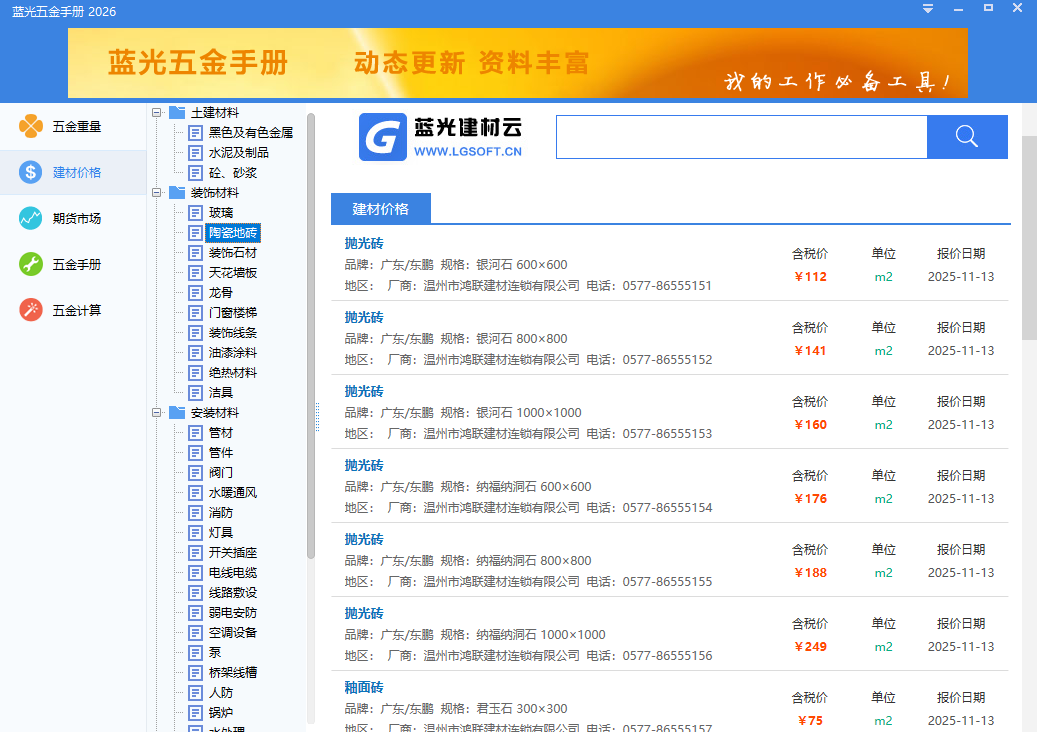1037x732 pixels.
Task: Select 油漆涂料 tree item
Action: (x=232, y=353)
